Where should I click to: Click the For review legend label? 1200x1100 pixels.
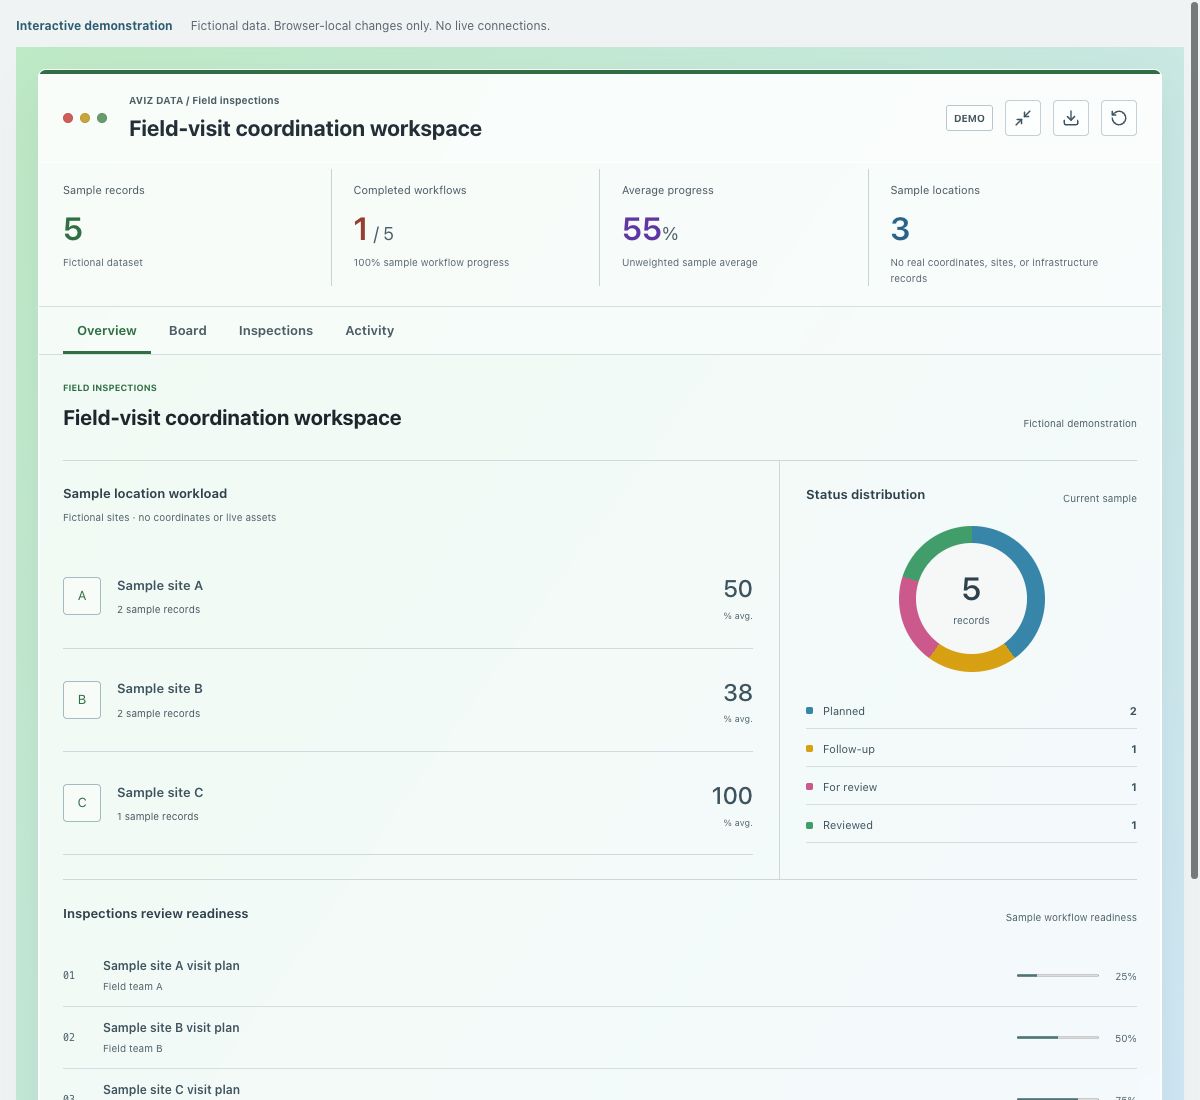[850, 787]
